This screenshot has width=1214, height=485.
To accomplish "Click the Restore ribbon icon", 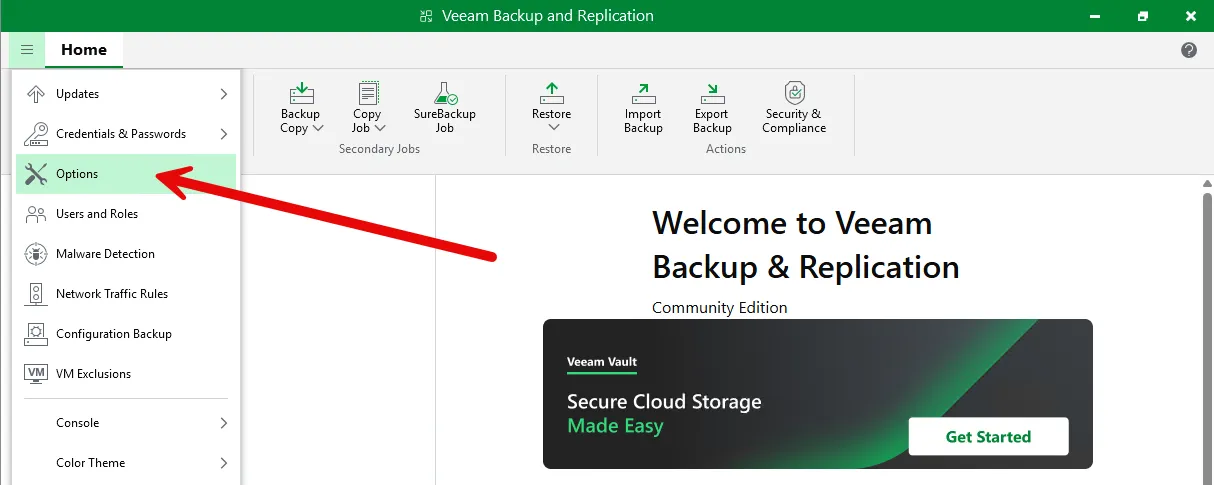I will coord(551,94).
